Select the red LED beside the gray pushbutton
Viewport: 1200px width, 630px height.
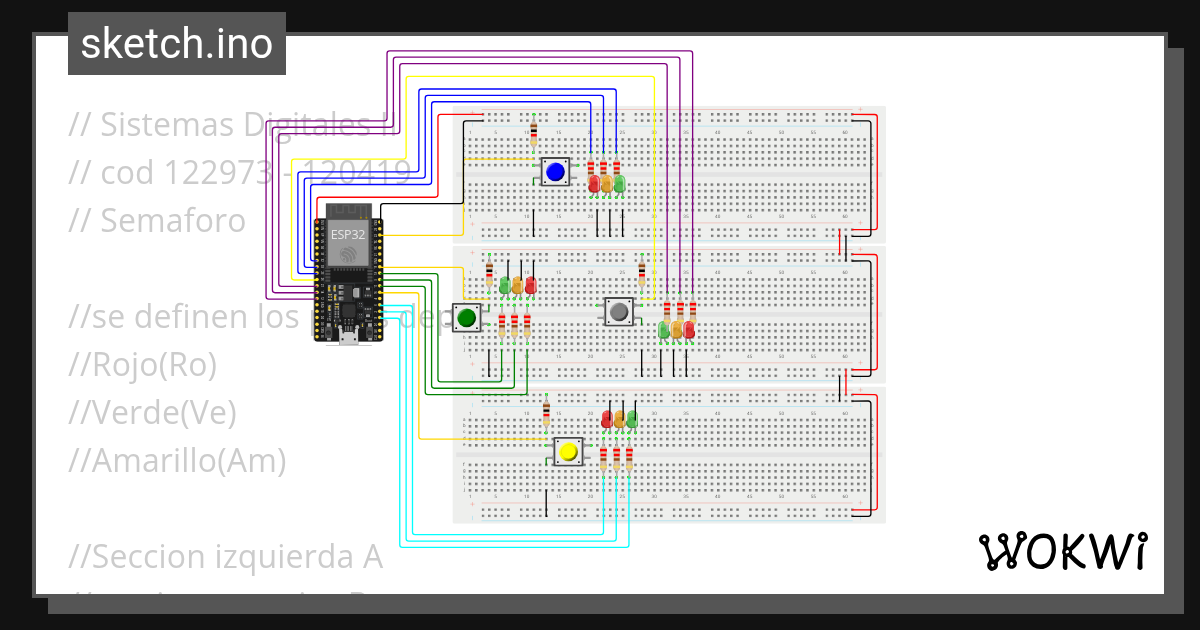689,330
